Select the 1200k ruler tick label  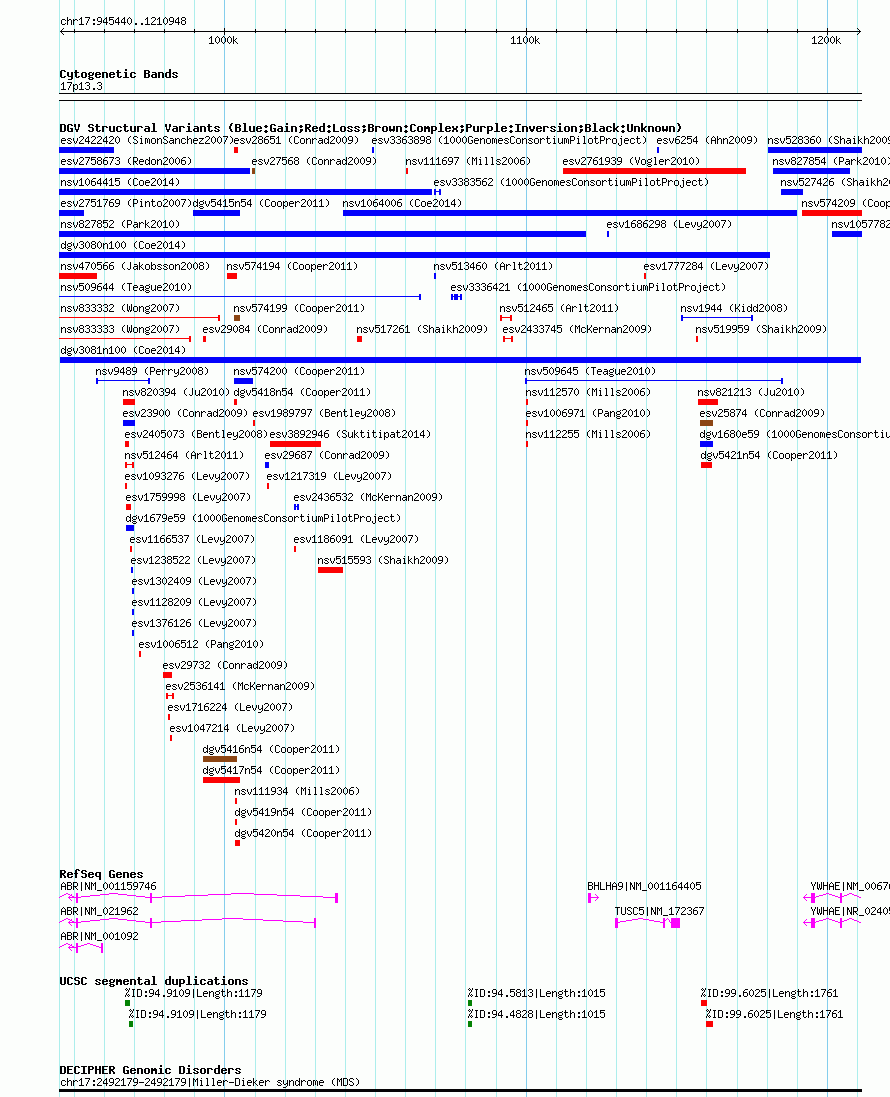826,40
